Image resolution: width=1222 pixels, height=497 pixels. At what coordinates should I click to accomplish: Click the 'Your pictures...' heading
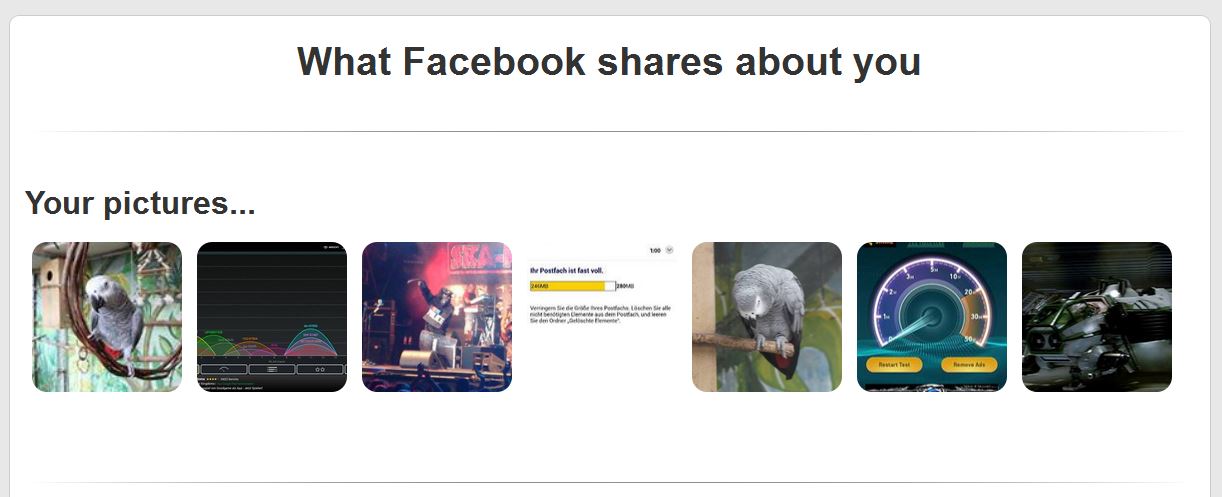pyautogui.click(x=140, y=203)
